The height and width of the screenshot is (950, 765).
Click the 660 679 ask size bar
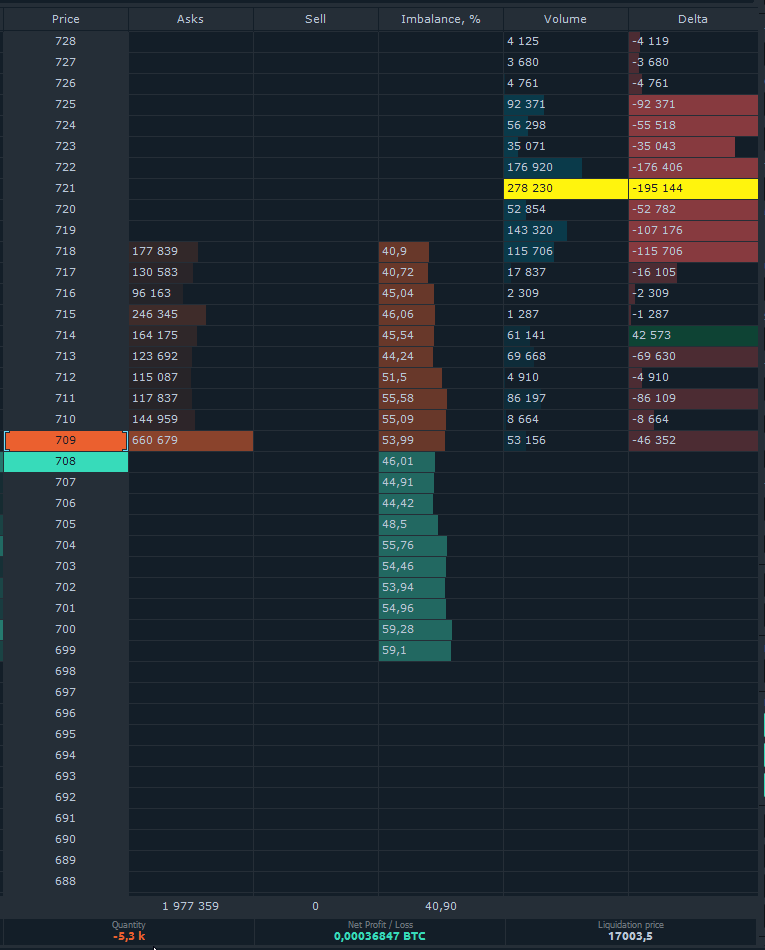pos(191,440)
